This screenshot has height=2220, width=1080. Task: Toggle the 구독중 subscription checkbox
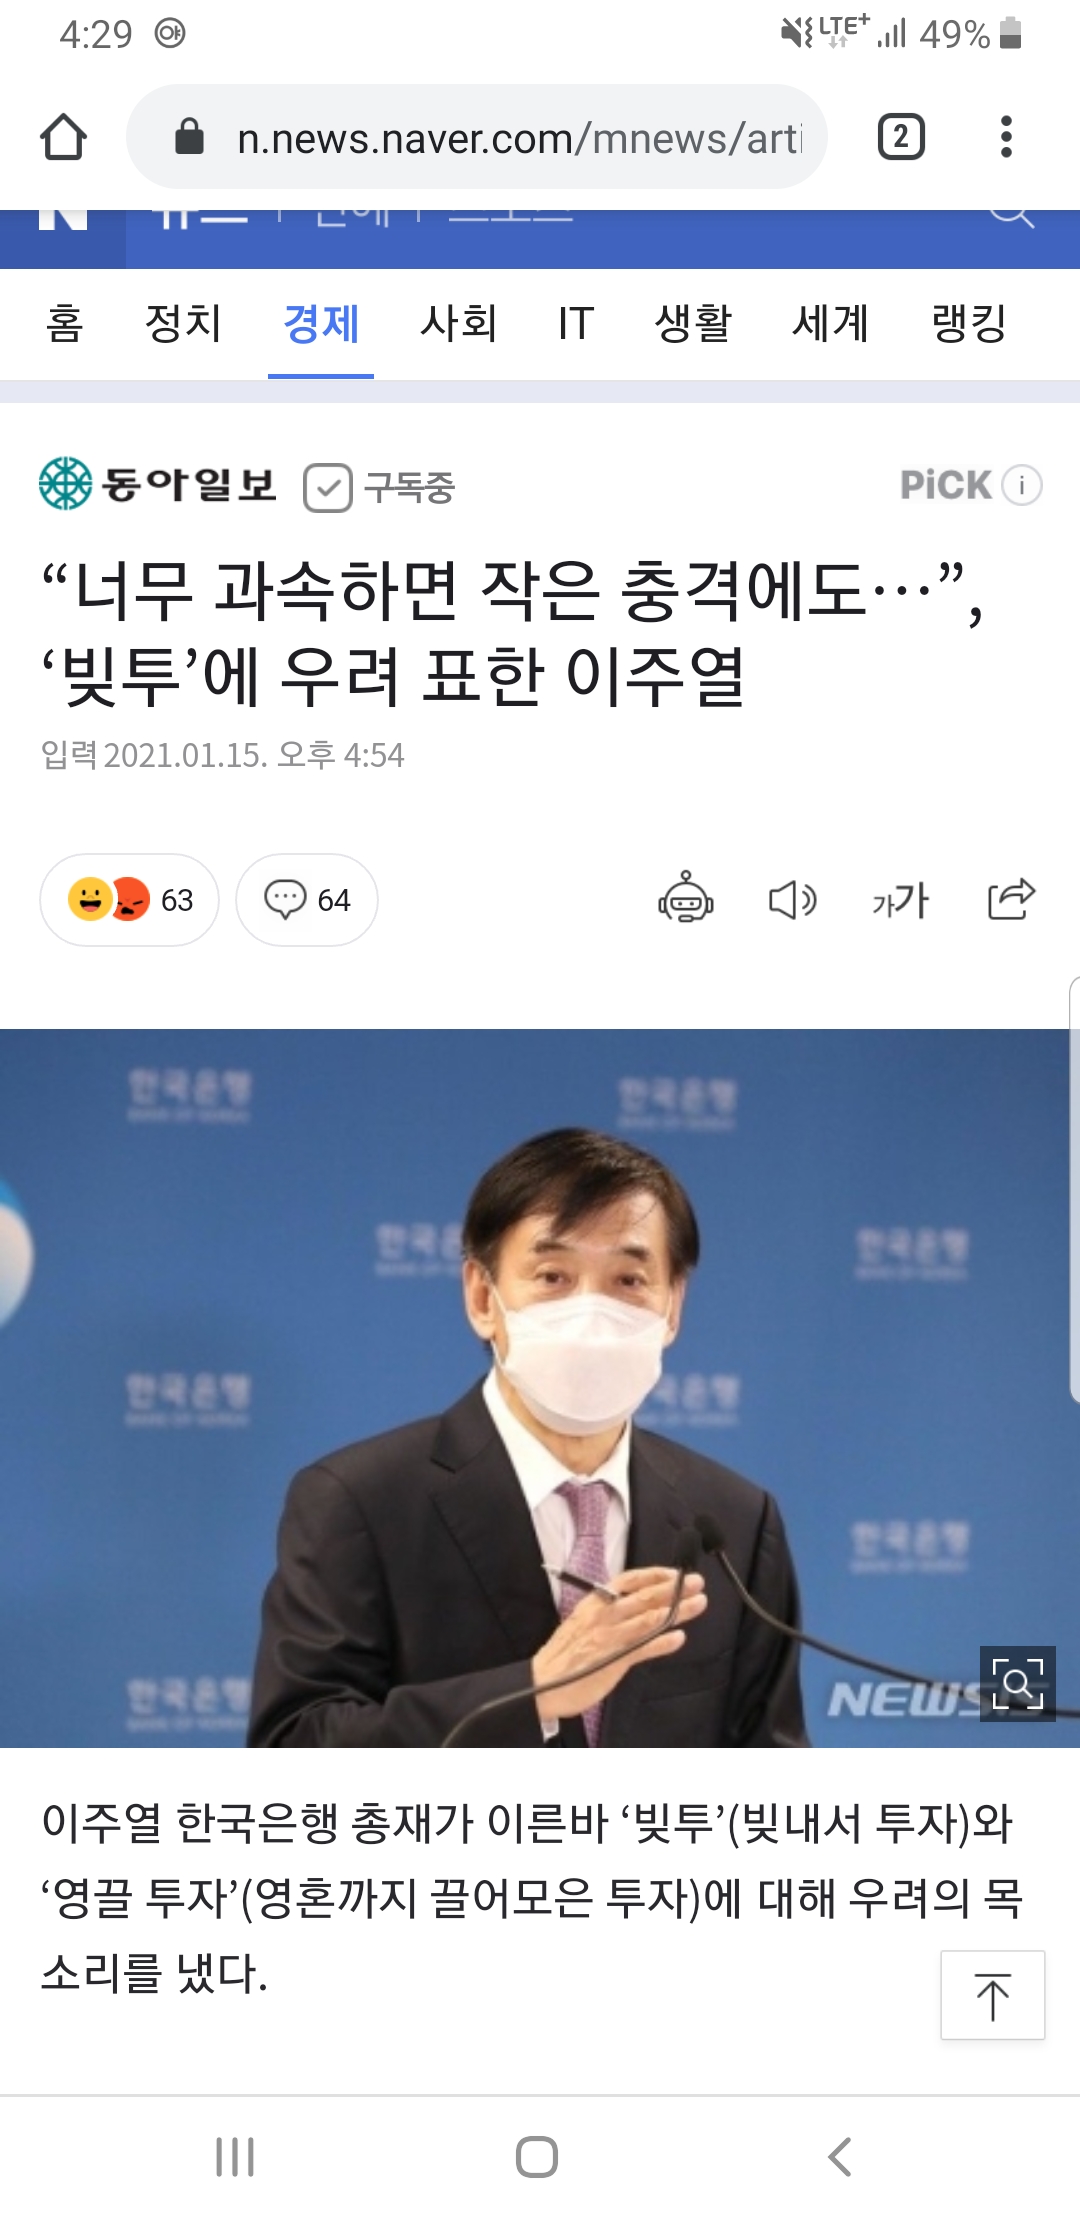328,488
